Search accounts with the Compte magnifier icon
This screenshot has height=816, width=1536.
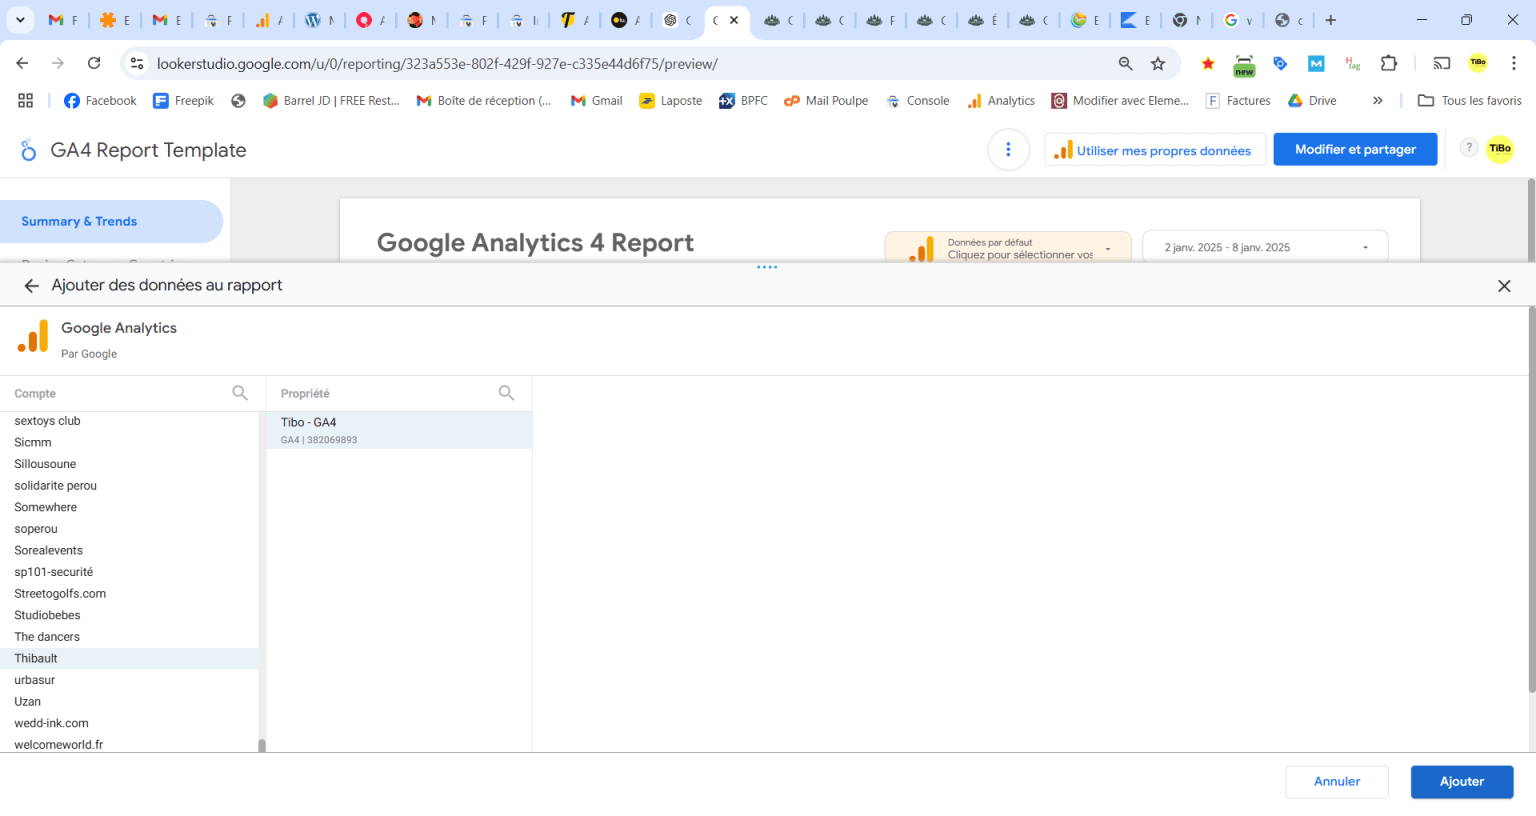pos(240,393)
